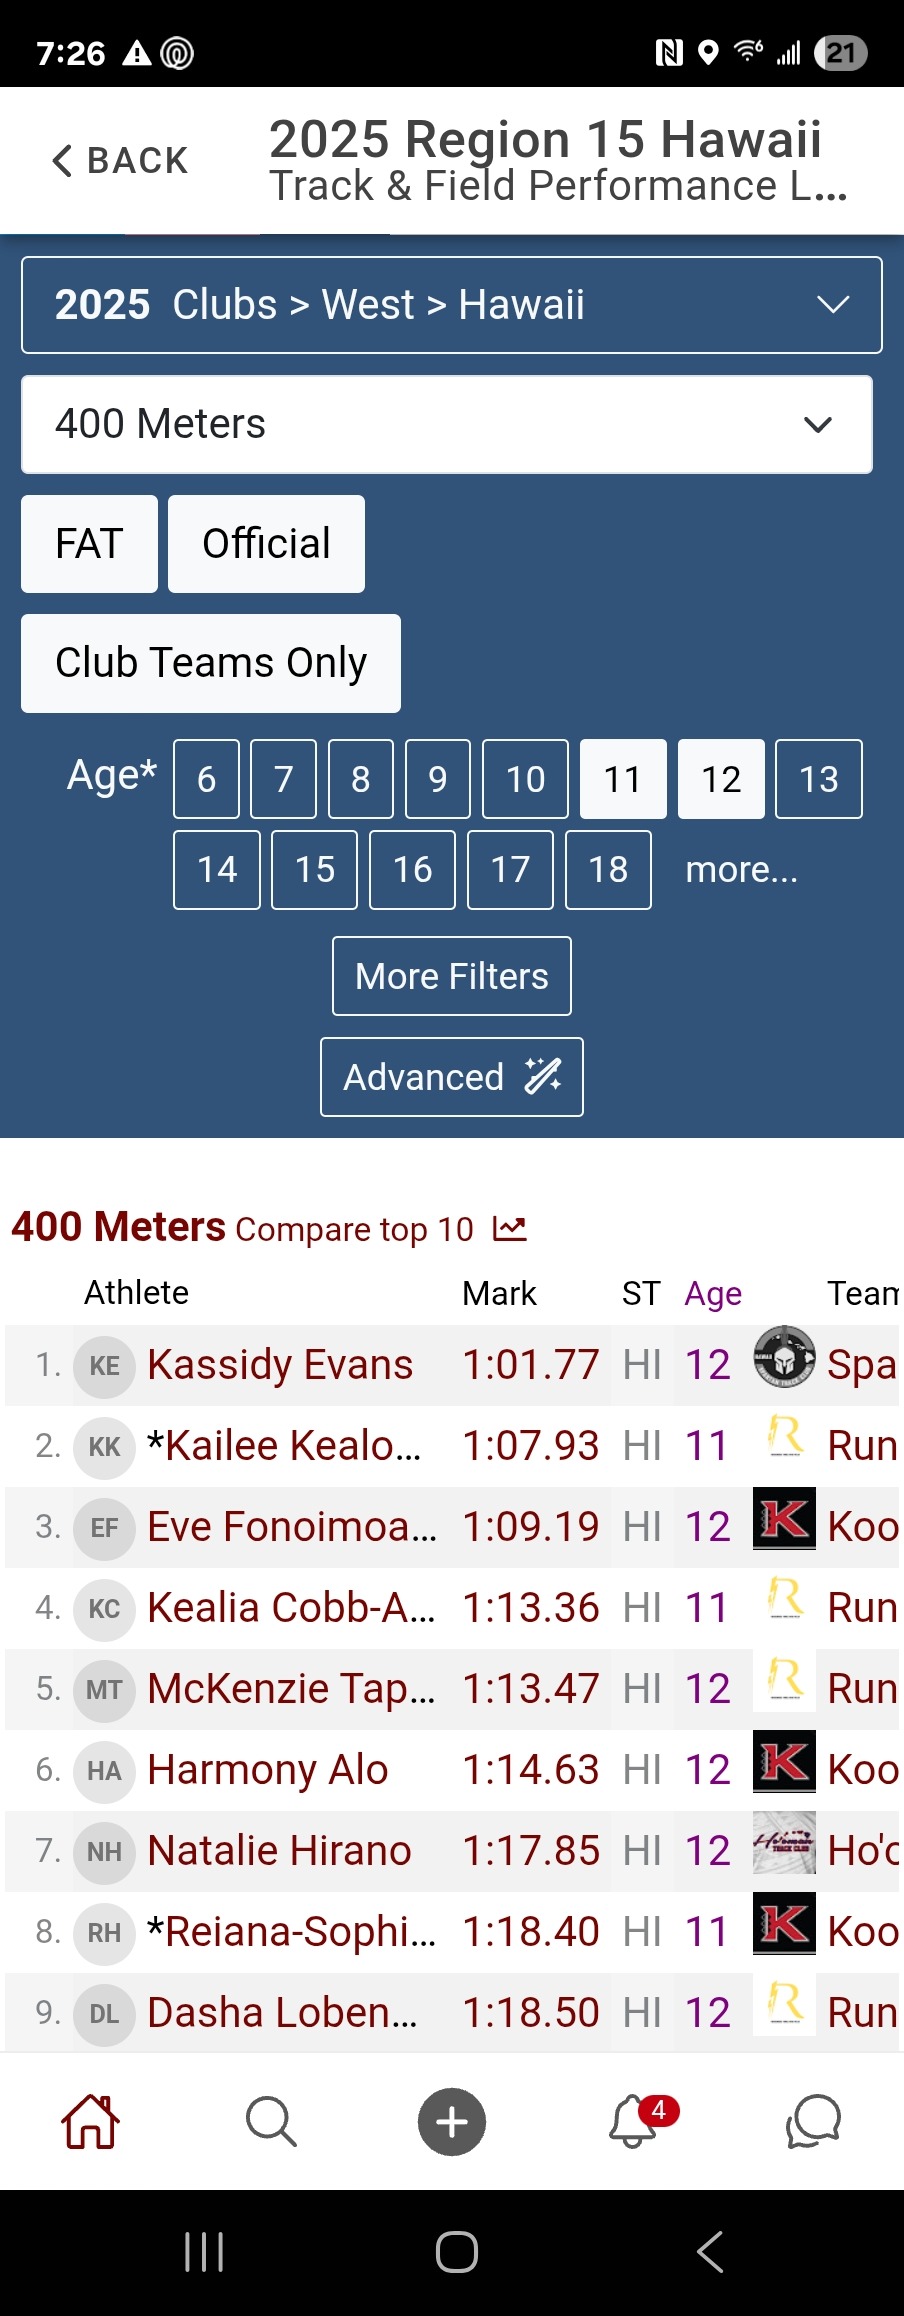The height and width of the screenshot is (2316, 904).
Task: Open the More Filters button
Action: point(452,976)
